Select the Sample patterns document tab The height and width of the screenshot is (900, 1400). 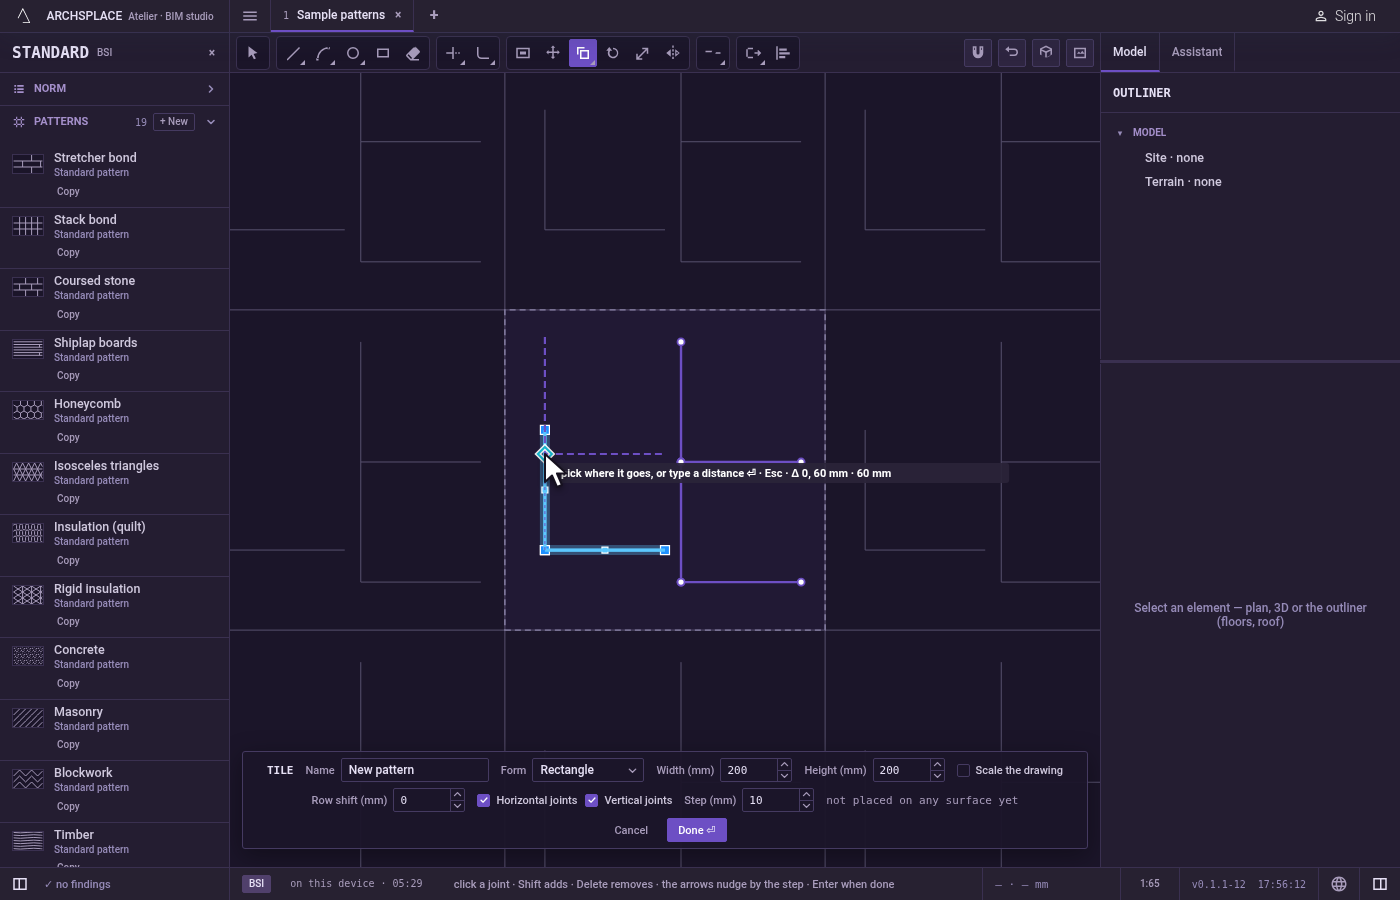tap(340, 15)
